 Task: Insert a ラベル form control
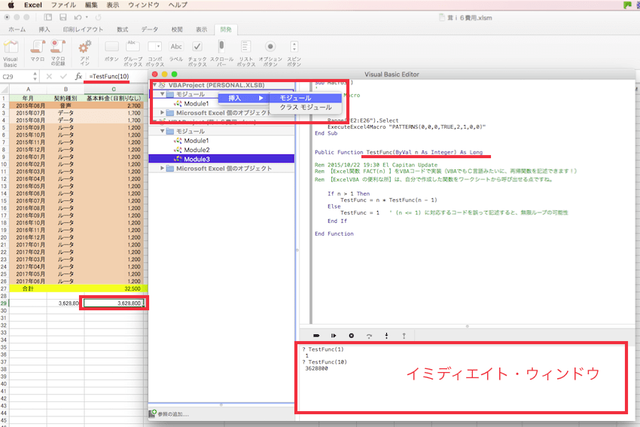pyautogui.click(x=176, y=51)
